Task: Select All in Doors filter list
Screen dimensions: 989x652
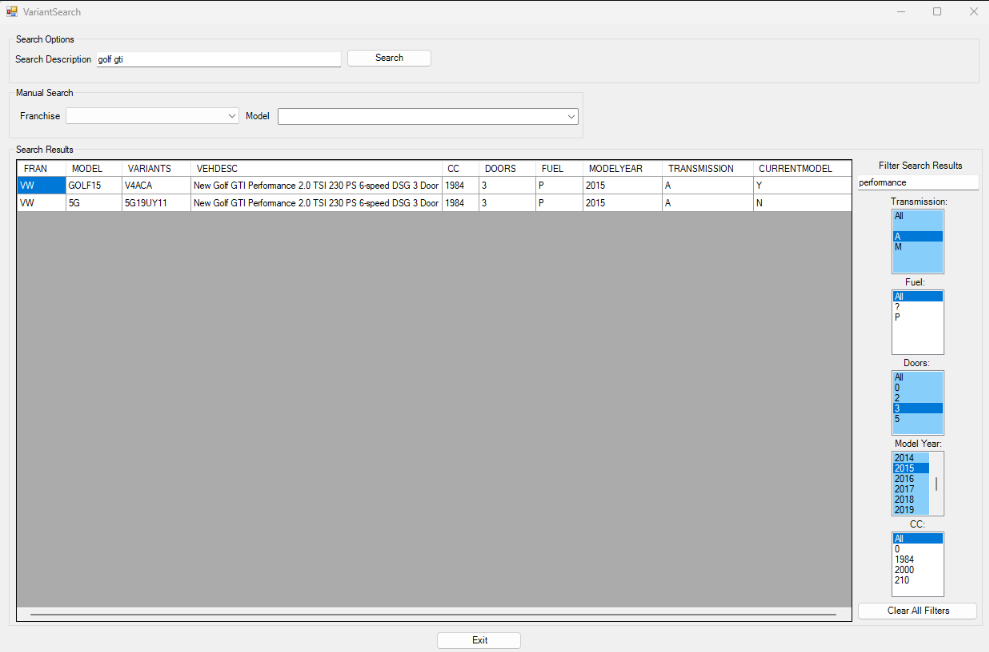Action: tap(918, 377)
